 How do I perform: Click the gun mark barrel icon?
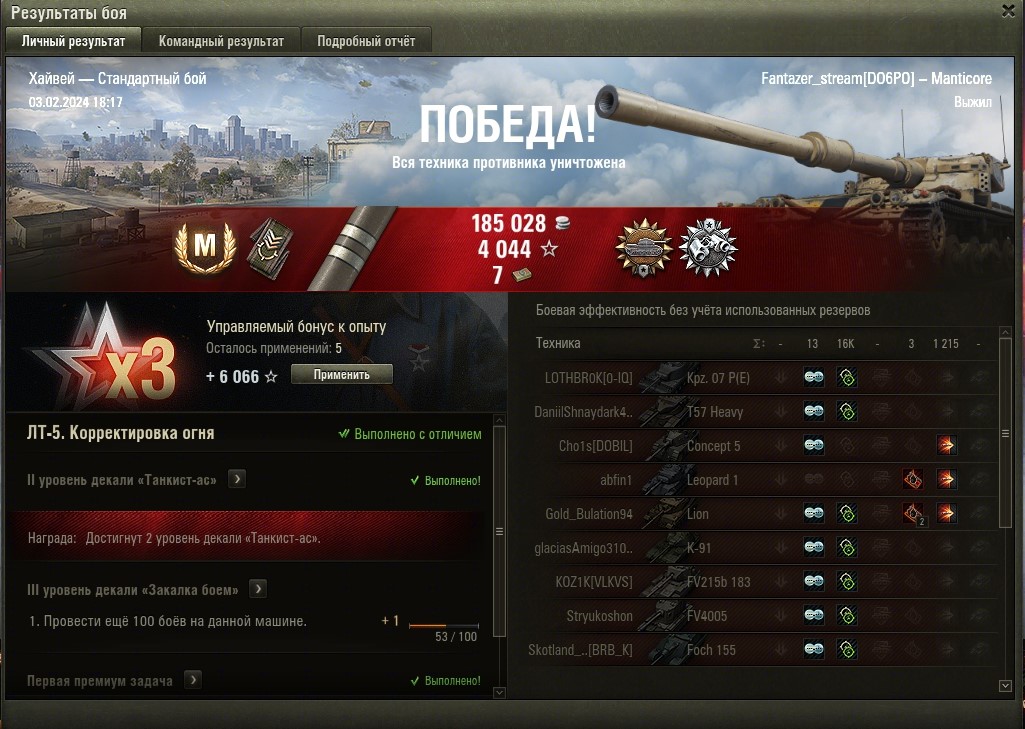(352, 248)
